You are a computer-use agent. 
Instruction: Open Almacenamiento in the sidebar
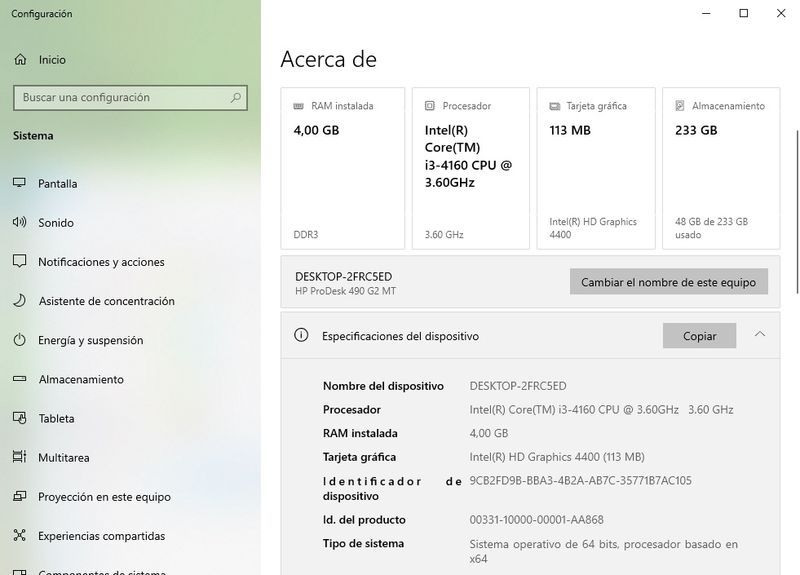coord(130,380)
